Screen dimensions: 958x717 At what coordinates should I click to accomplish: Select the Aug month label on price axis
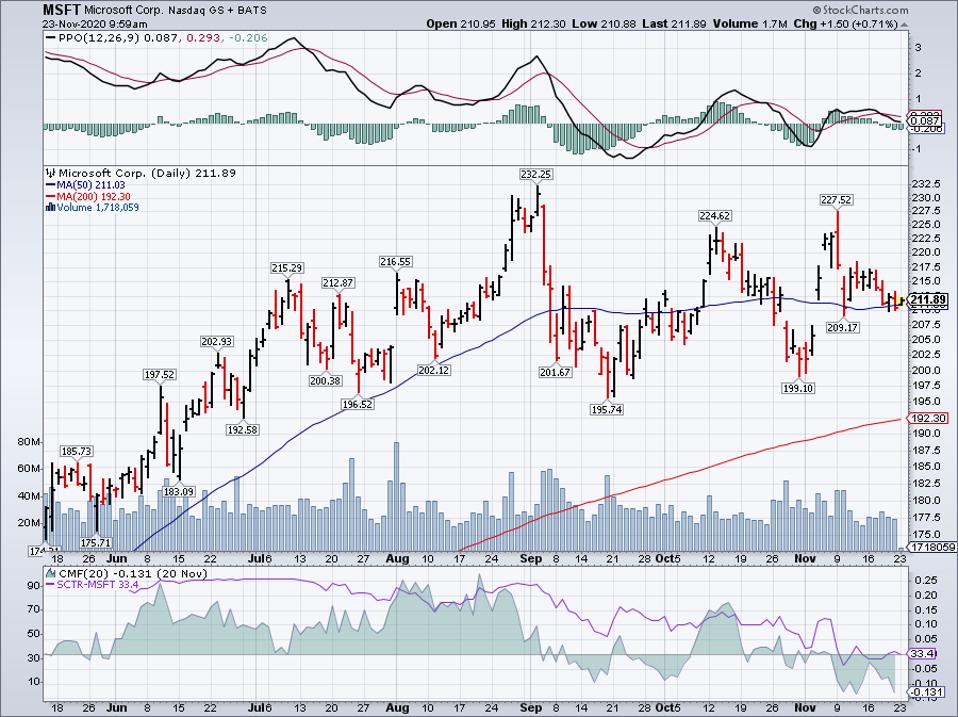(x=397, y=558)
